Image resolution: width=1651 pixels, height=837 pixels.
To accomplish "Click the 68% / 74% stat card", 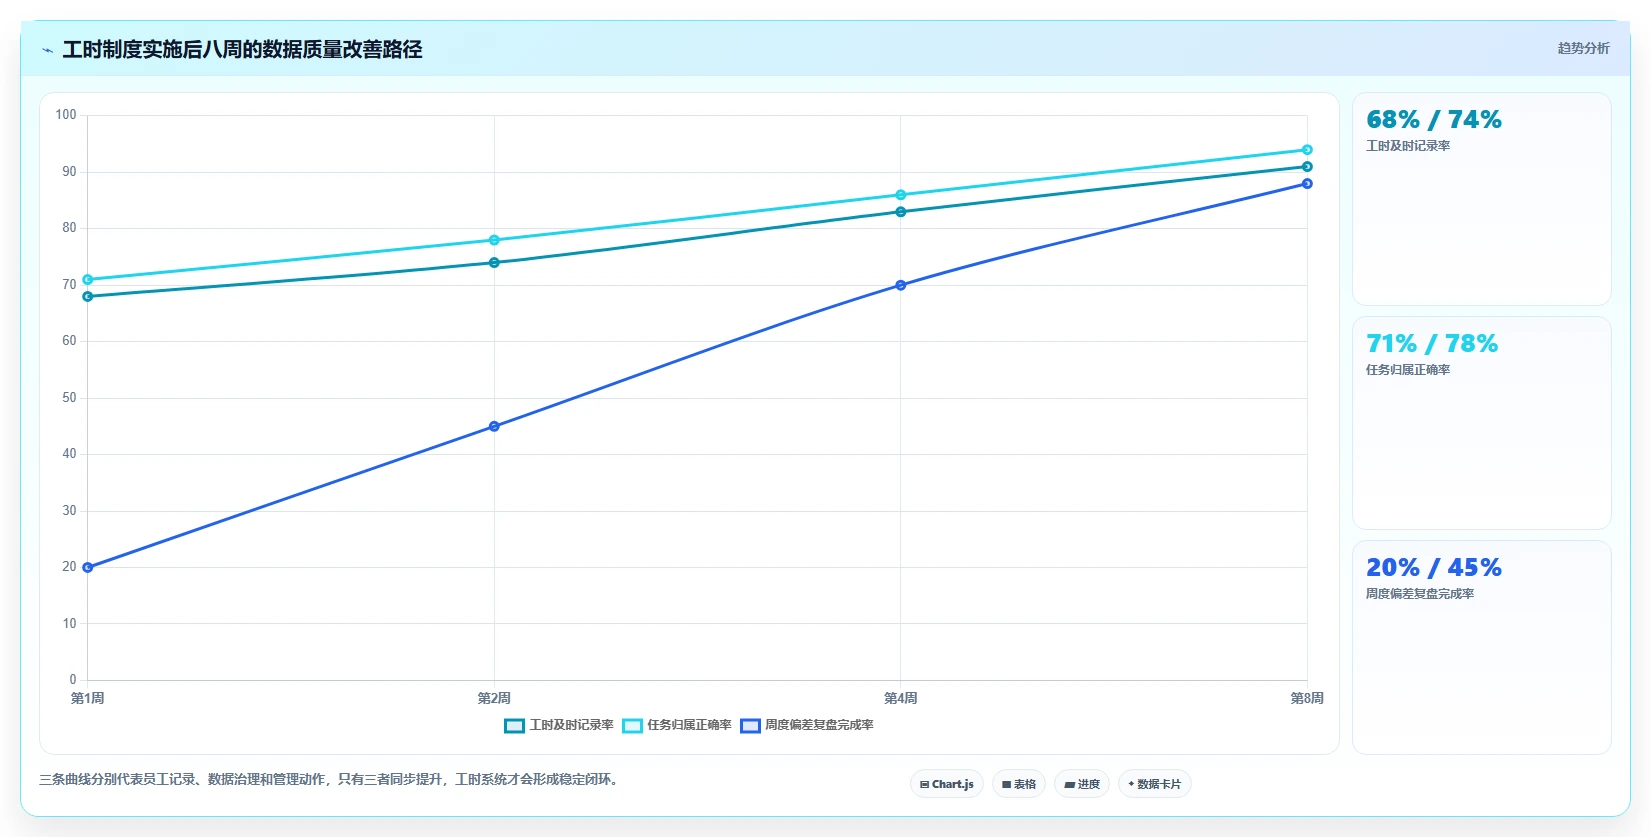I will [1482, 199].
